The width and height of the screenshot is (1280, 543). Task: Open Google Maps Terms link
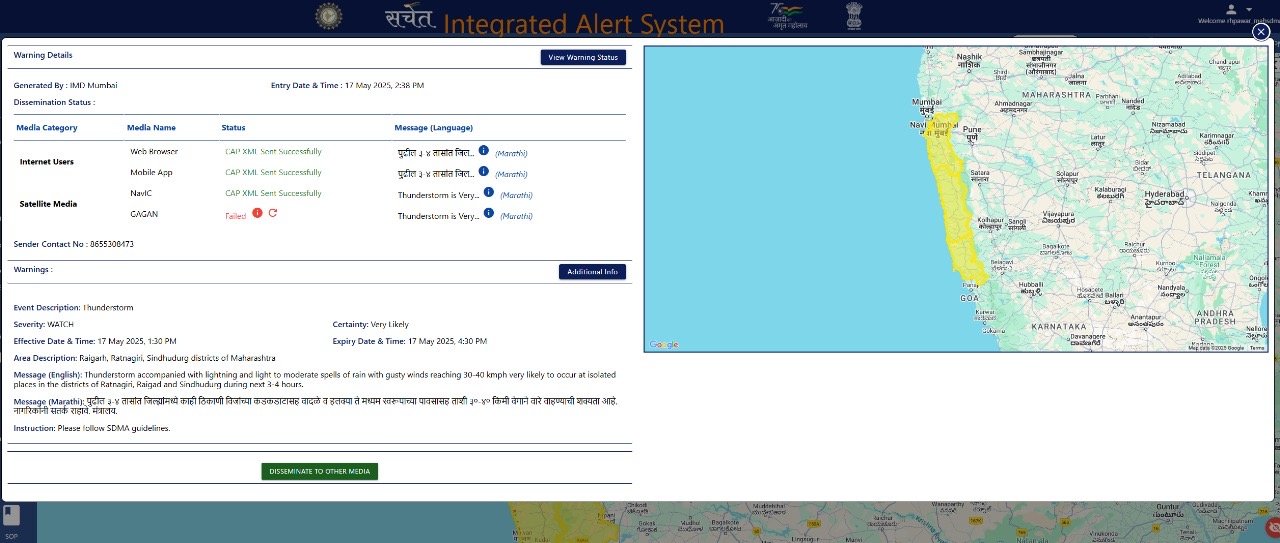pyautogui.click(x=1257, y=348)
